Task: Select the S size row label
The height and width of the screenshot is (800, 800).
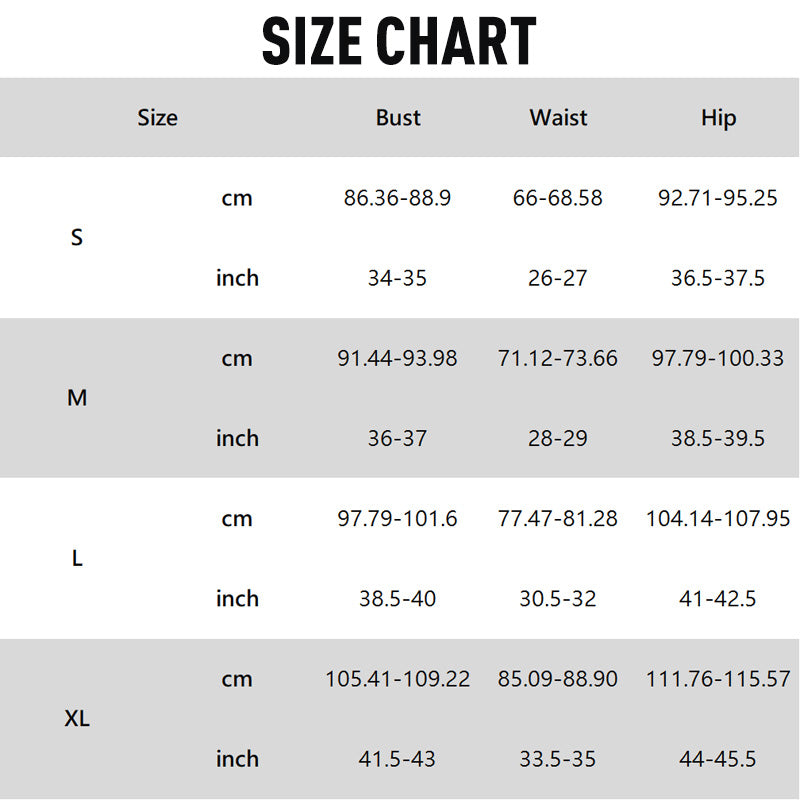Action: pos(77,238)
